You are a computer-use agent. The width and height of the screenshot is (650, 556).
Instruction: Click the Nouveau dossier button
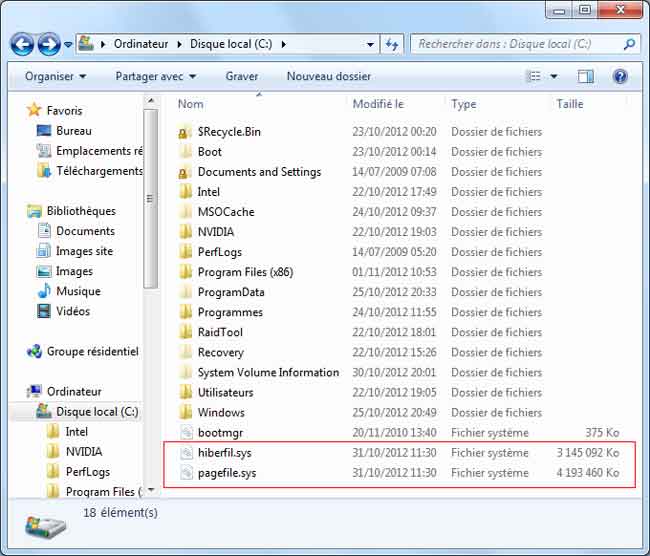(x=328, y=76)
